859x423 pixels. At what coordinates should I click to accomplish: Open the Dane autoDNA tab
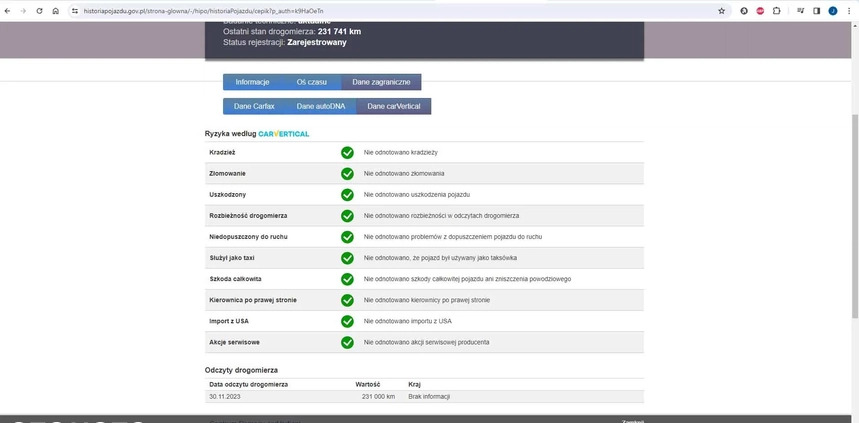pos(321,106)
